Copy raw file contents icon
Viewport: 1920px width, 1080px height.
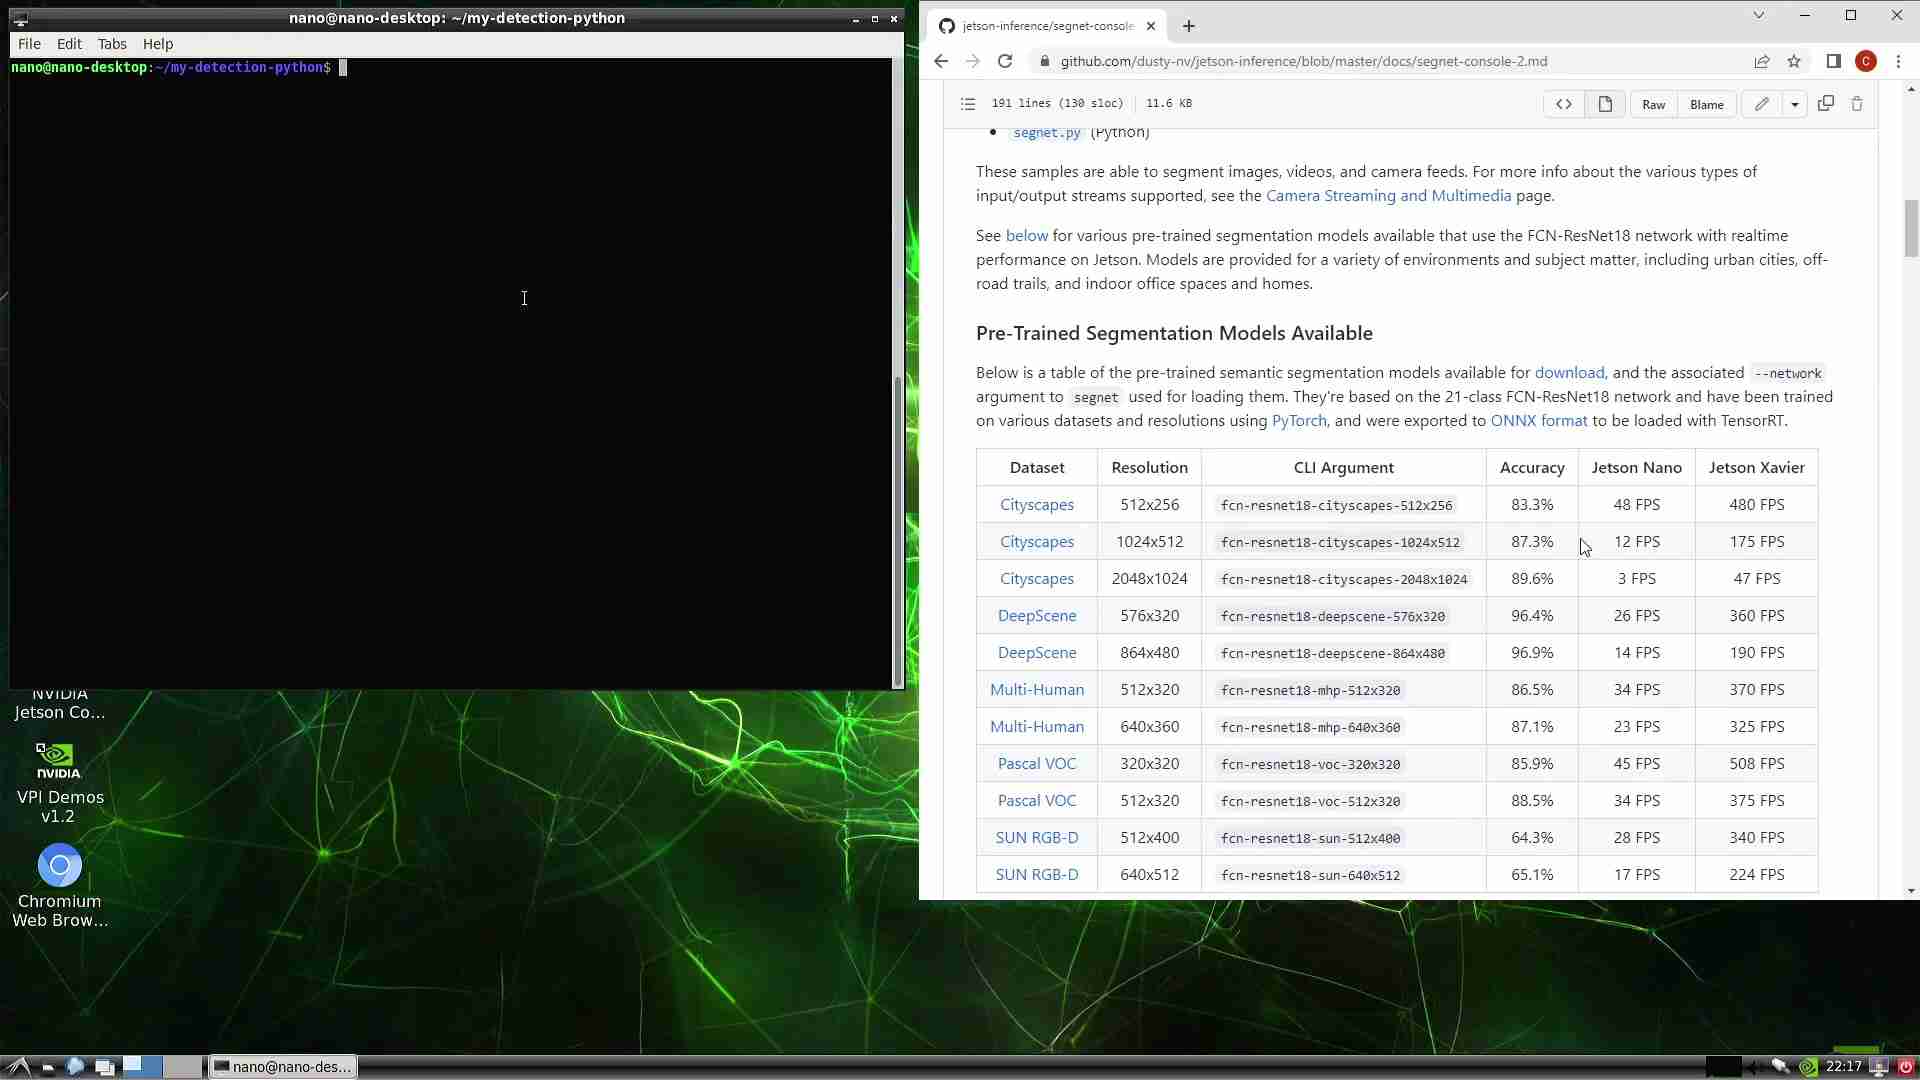(x=1826, y=104)
